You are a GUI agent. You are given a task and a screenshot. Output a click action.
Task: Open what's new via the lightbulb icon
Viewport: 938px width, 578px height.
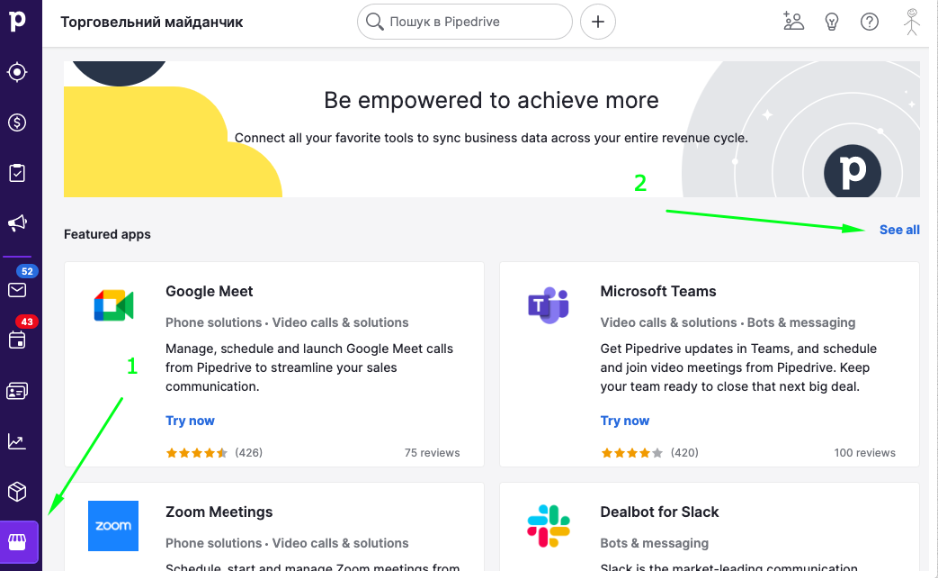click(x=831, y=20)
